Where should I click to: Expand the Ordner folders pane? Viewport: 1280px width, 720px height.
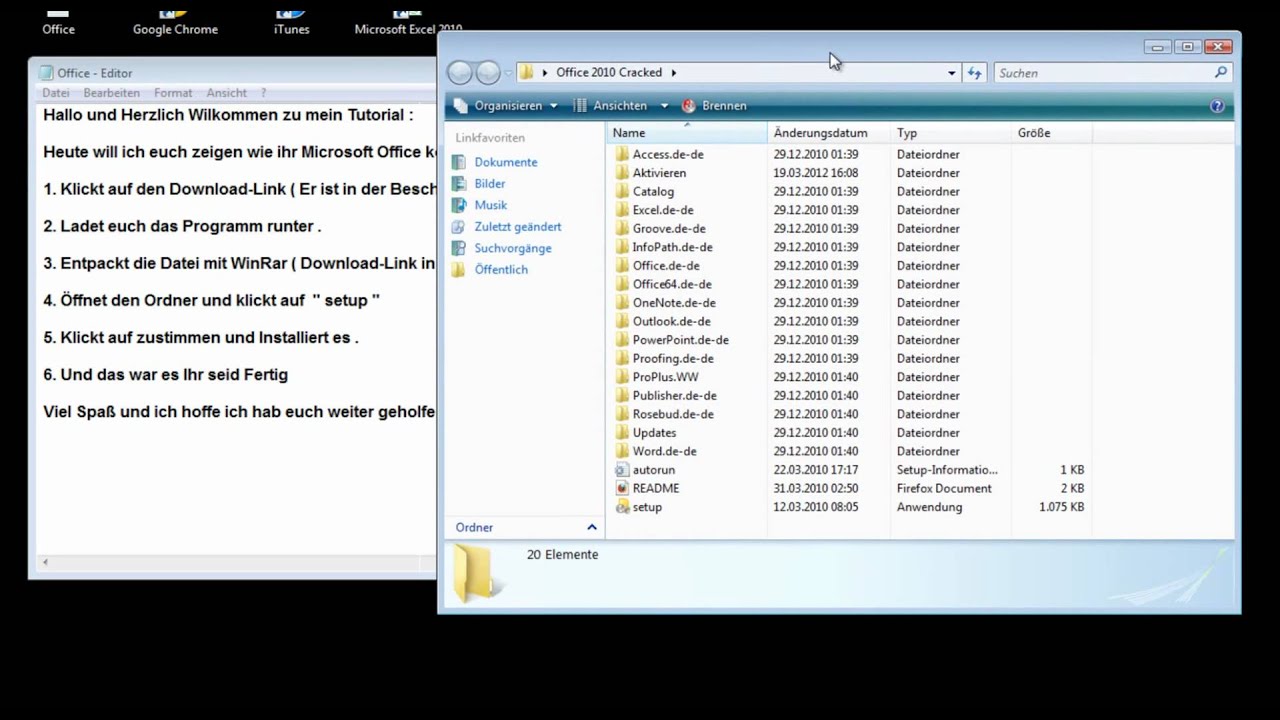[591, 527]
